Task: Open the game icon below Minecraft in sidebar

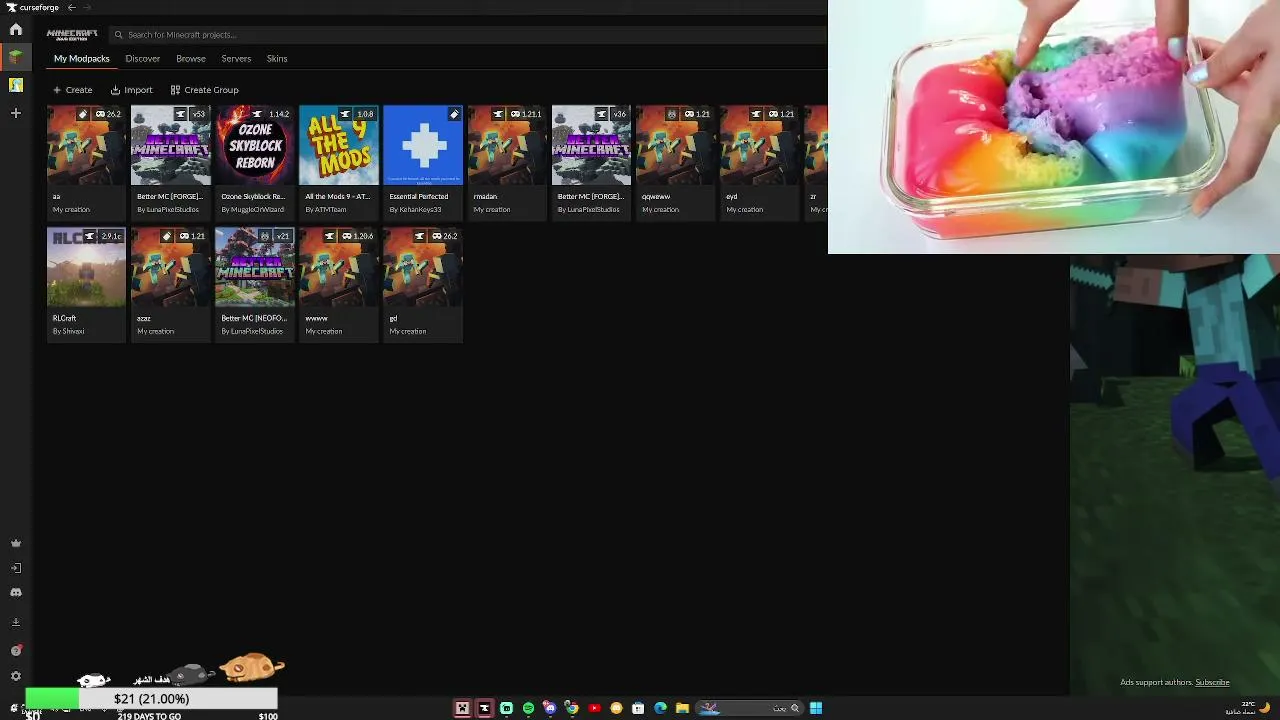Action: (x=16, y=85)
